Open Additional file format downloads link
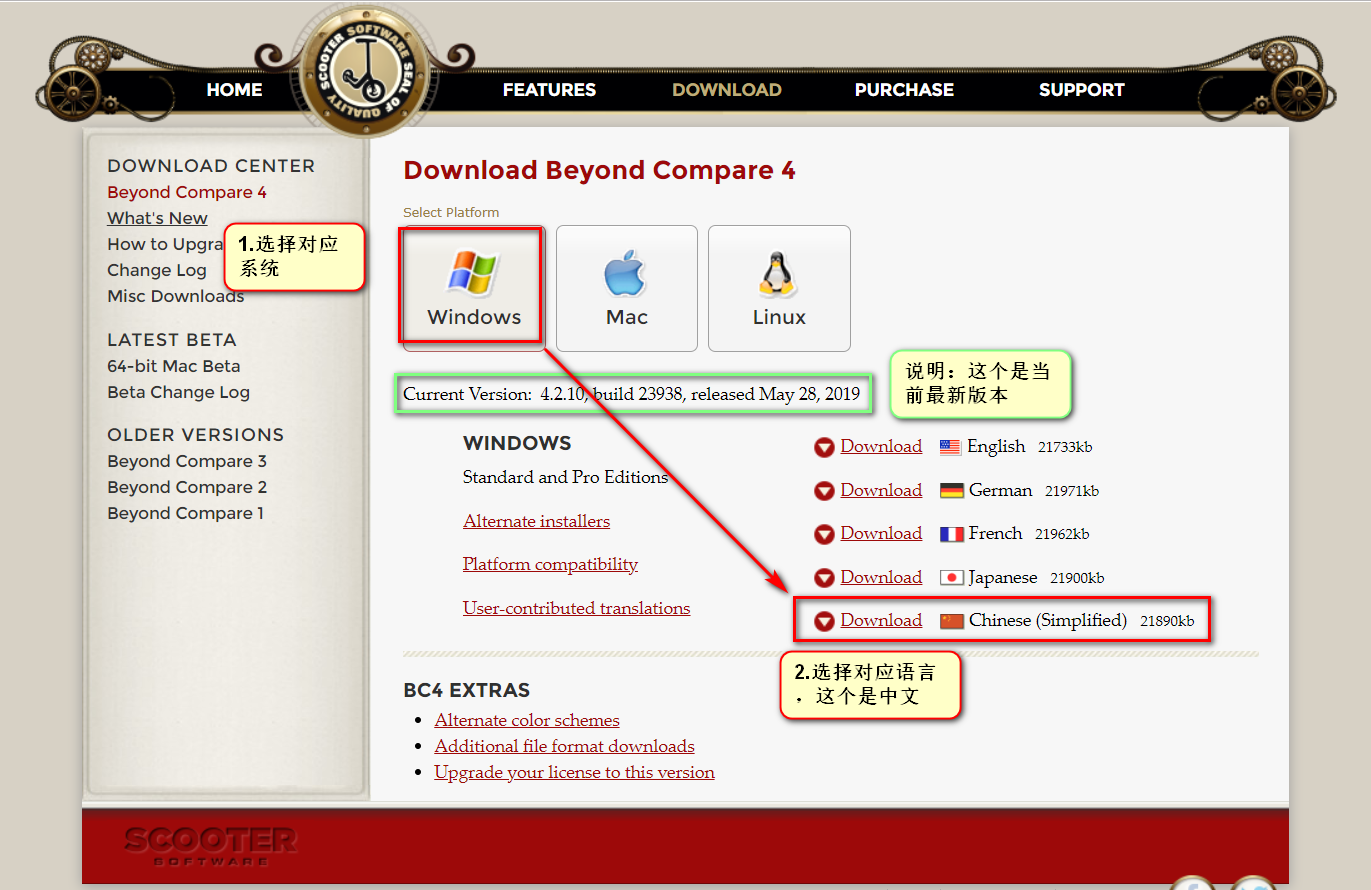Image resolution: width=1371 pixels, height=890 pixels. coord(564,746)
